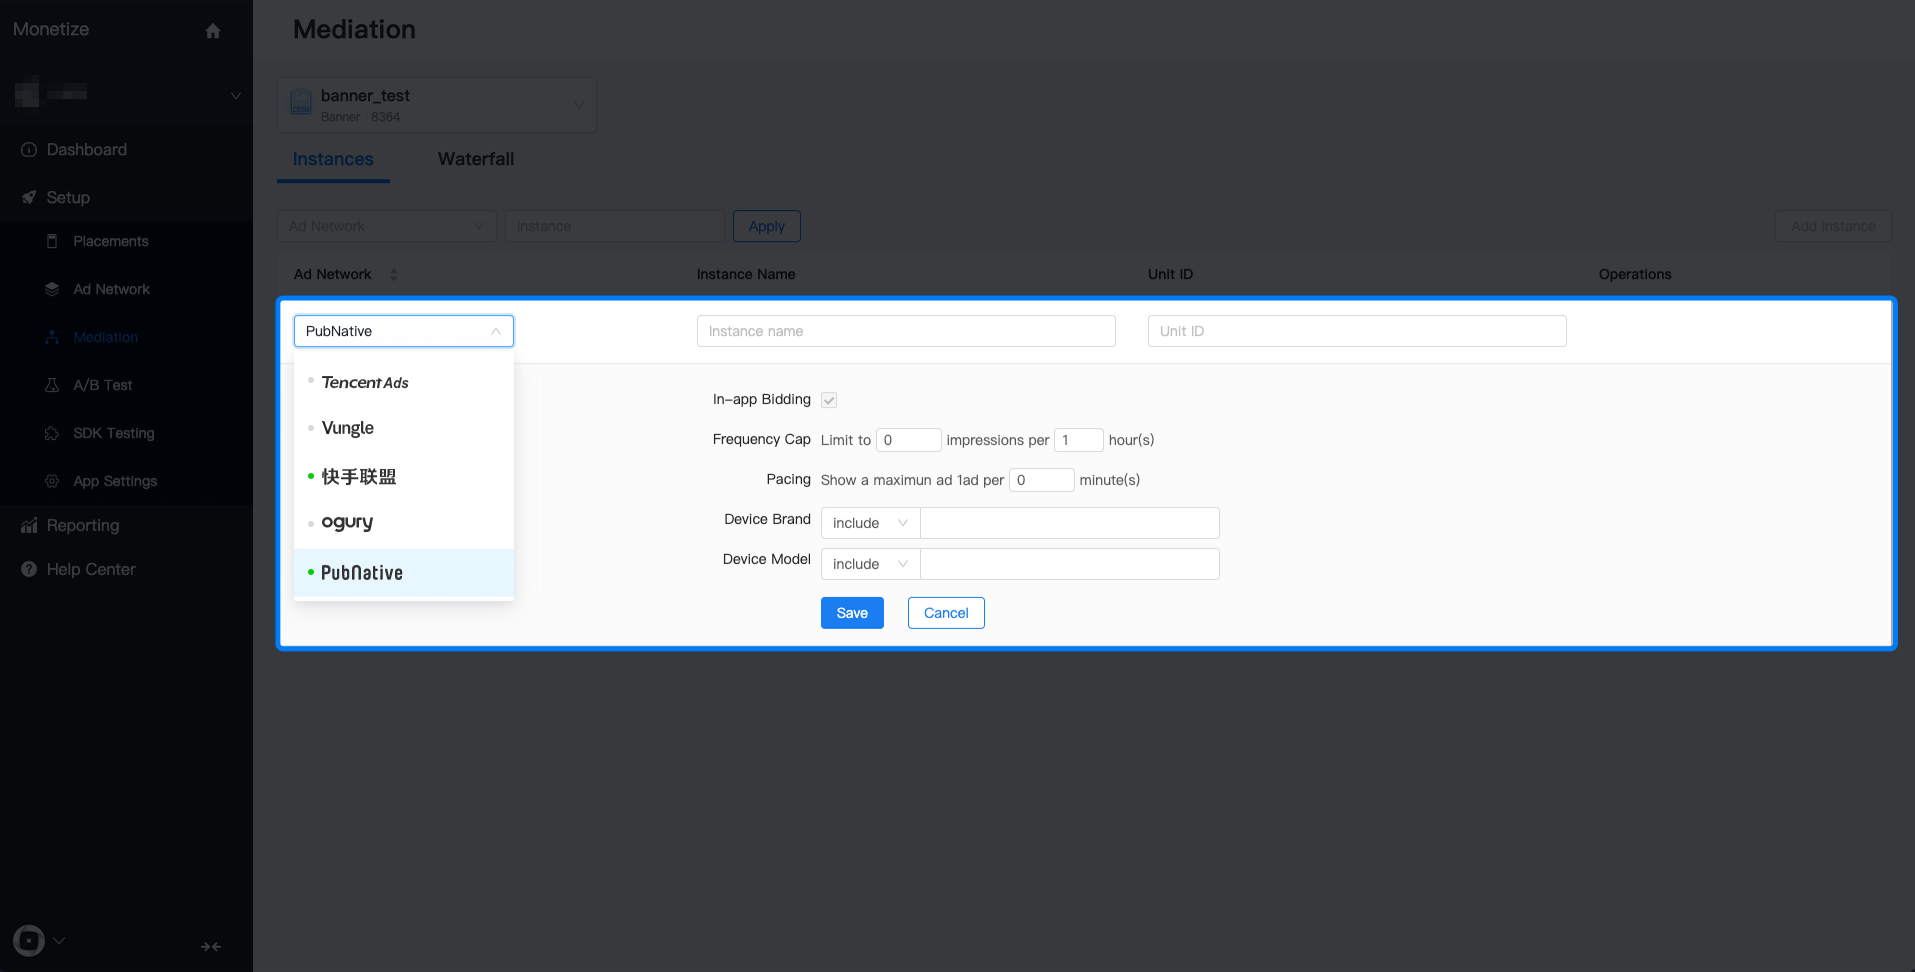Save the instance settings
The image size is (1915, 972).
tap(852, 613)
